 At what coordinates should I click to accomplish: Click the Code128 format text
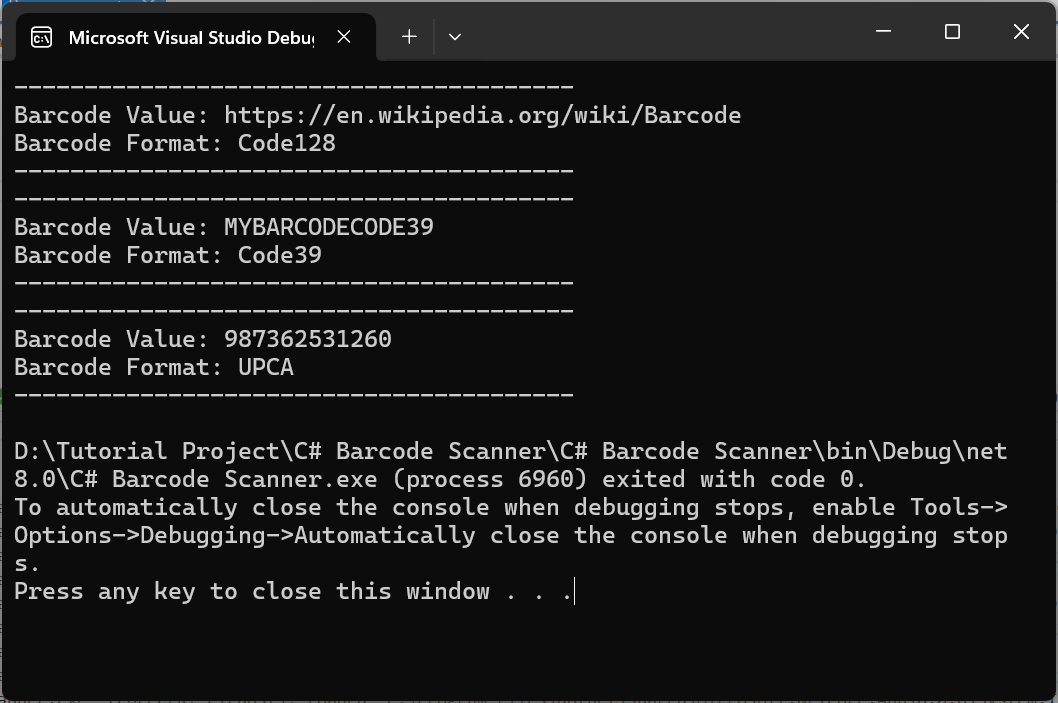(286, 143)
